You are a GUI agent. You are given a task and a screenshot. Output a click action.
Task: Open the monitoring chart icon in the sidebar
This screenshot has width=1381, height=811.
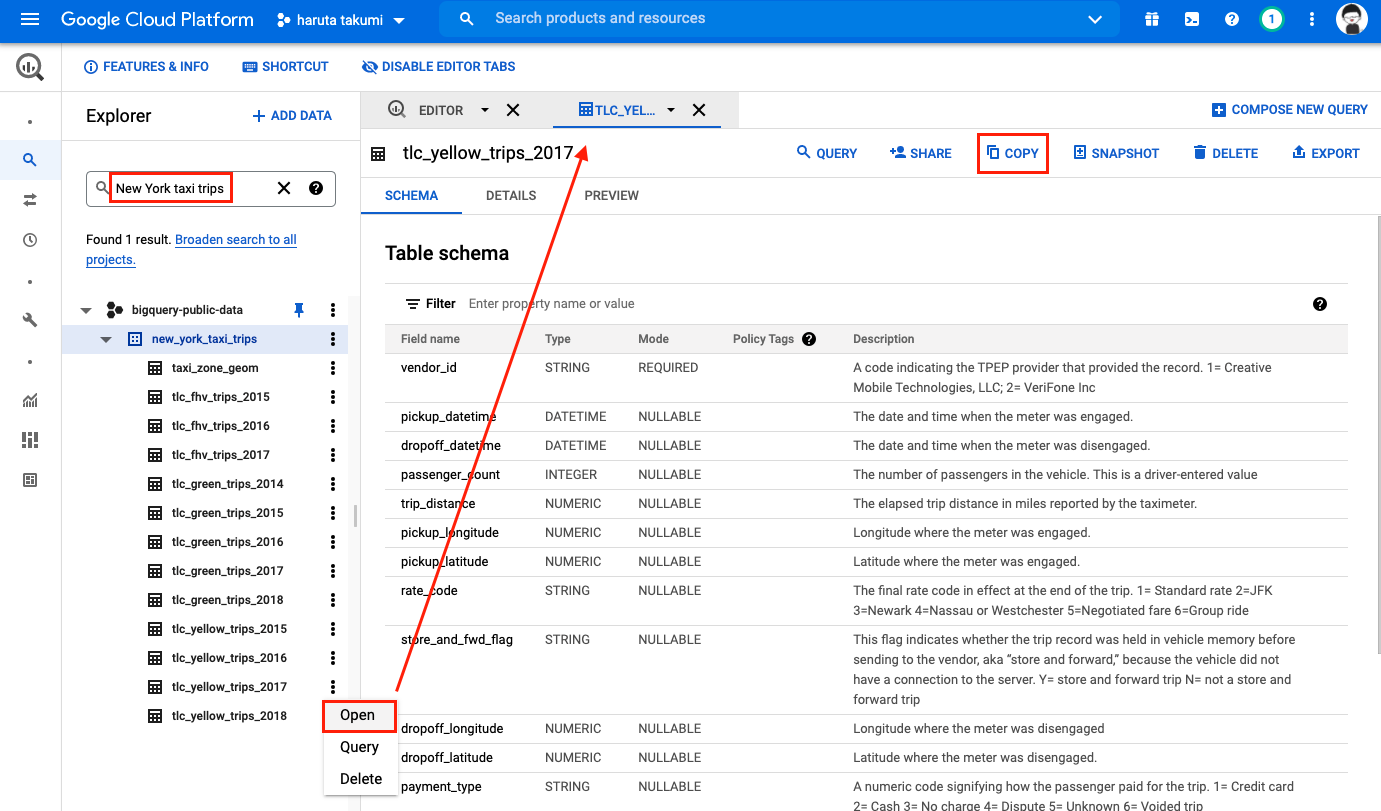point(29,400)
